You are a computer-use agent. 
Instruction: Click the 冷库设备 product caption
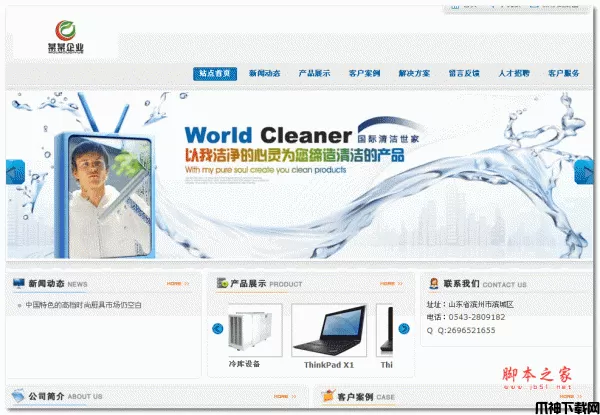(x=245, y=364)
